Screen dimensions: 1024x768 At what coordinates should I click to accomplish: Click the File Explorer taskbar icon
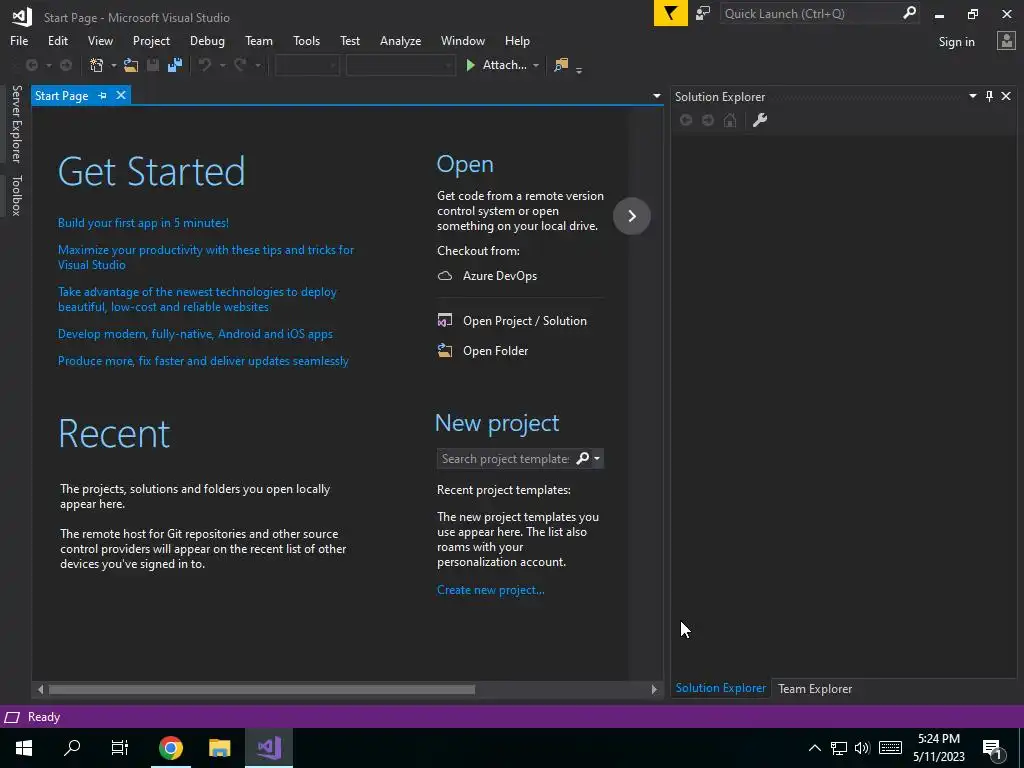(x=219, y=747)
